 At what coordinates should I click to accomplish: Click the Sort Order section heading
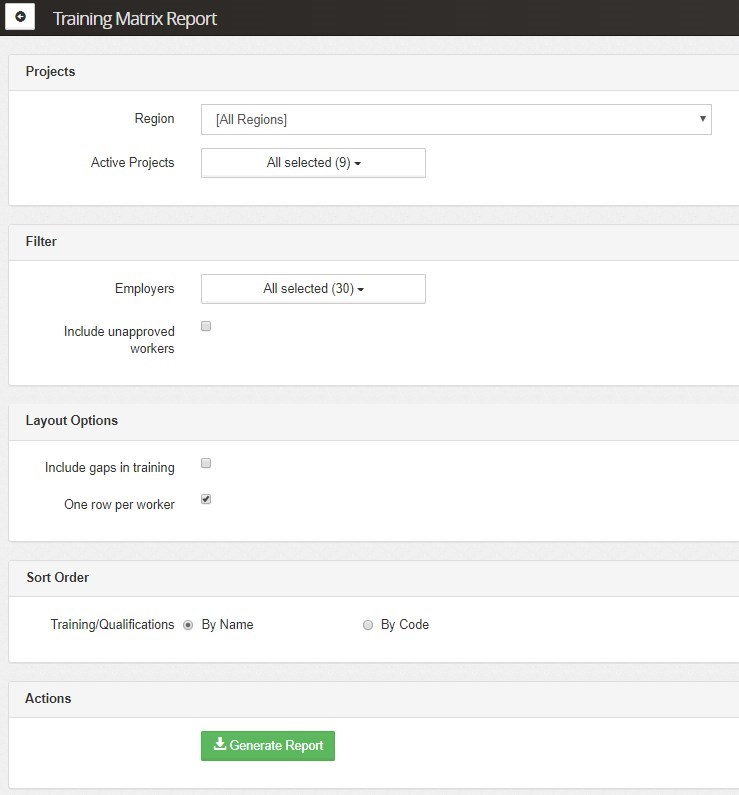pyautogui.click(x=57, y=578)
